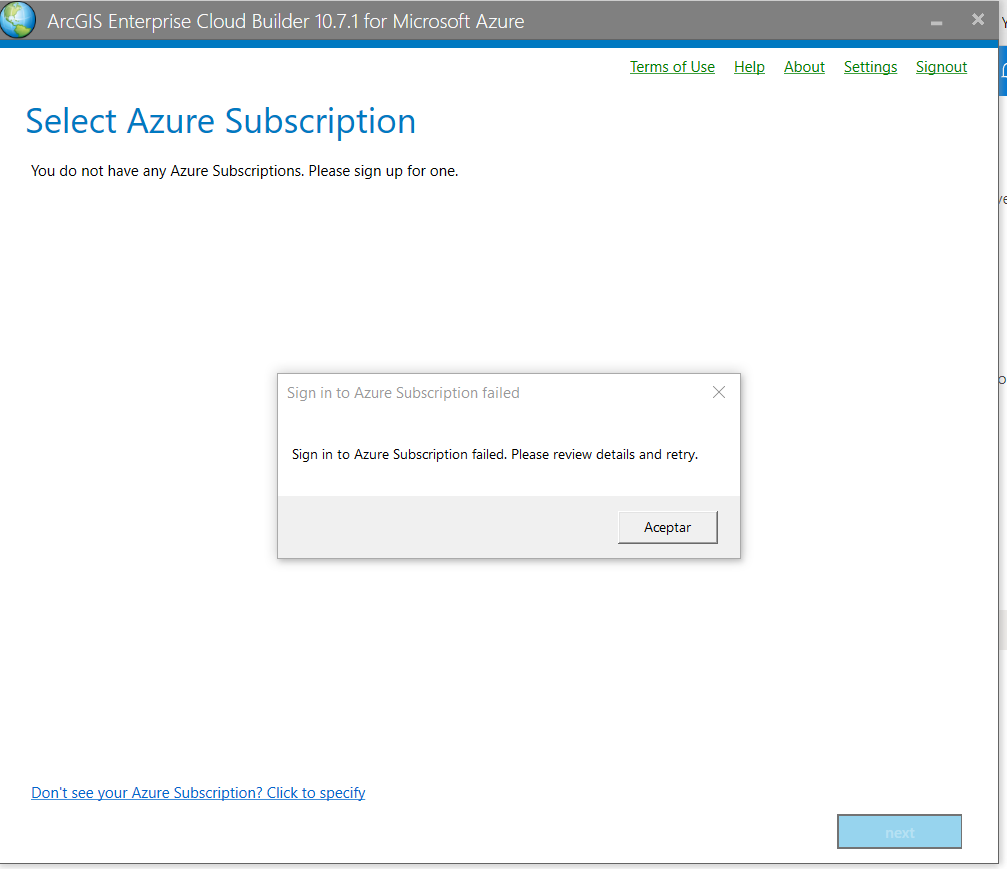Viewport: 1007px width, 869px height.
Task: Open the Settings link
Action: tap(870, 67)
